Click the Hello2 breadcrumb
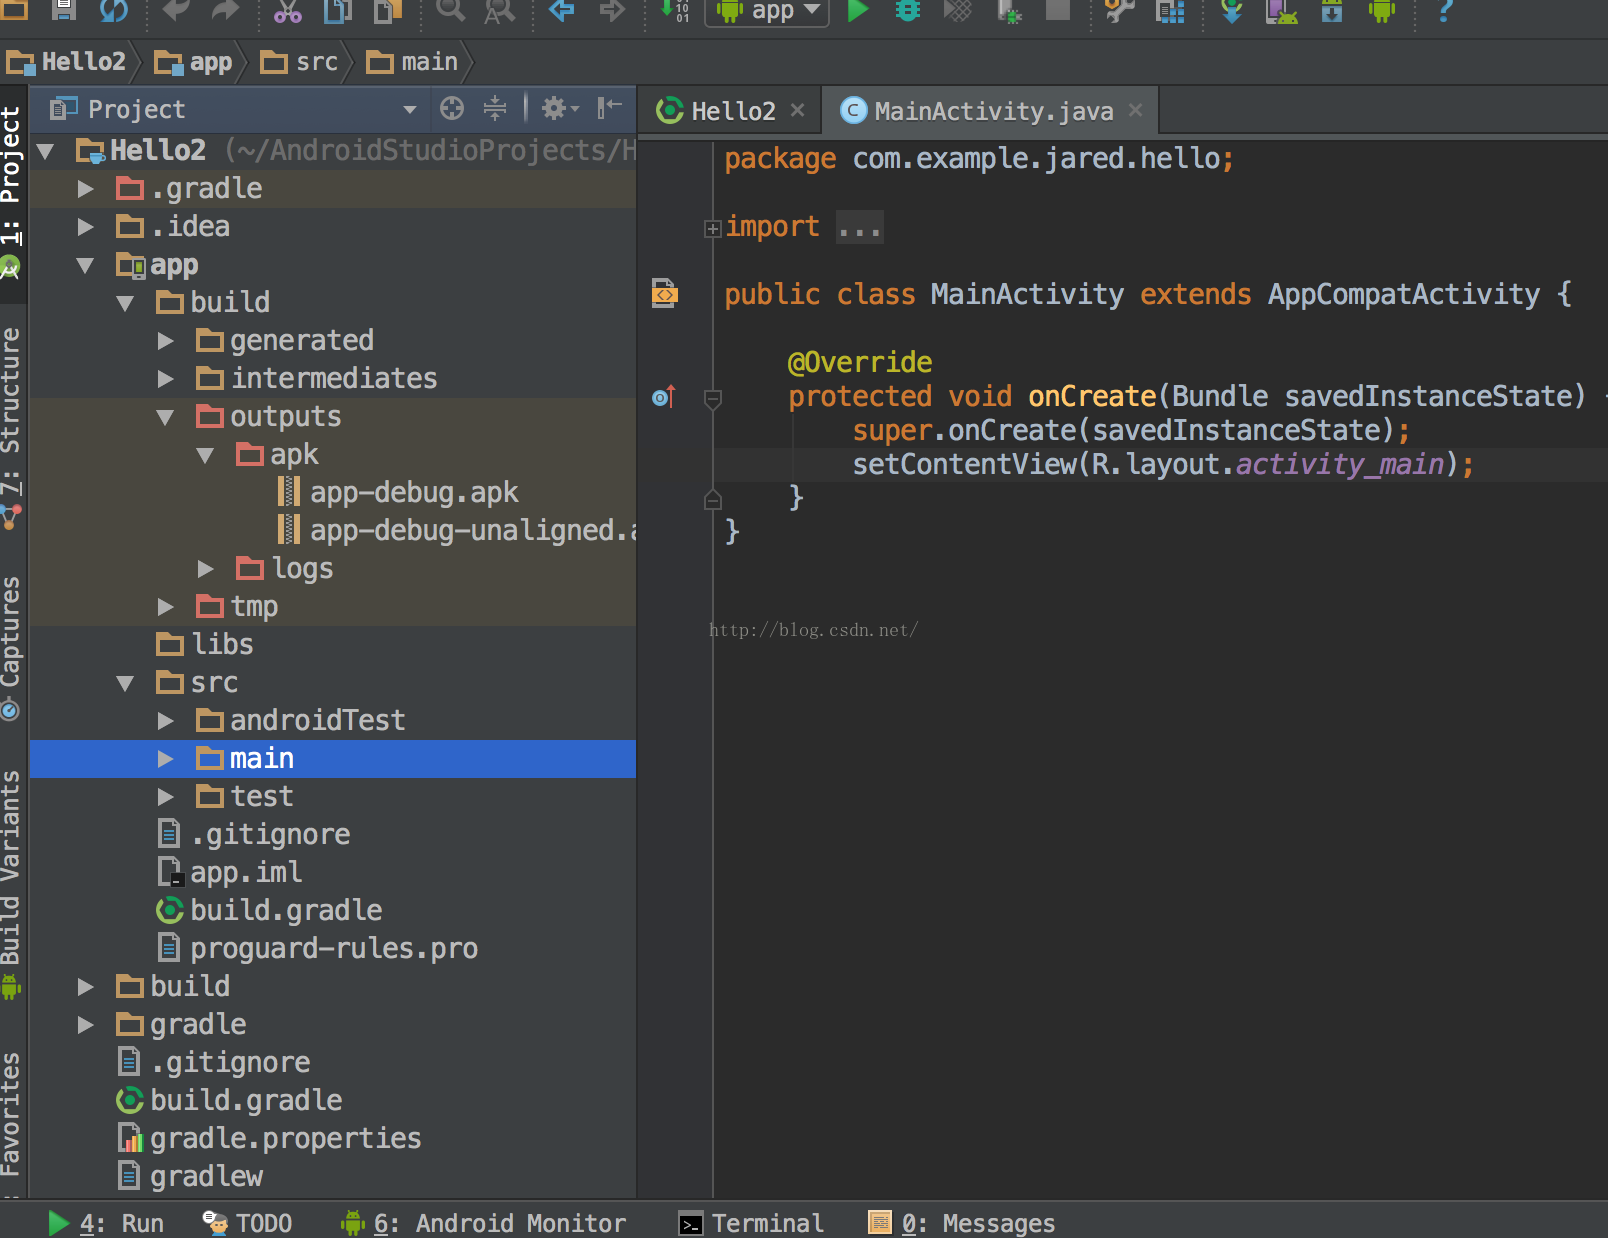1608x1238 pixels. tap(66, 62)
